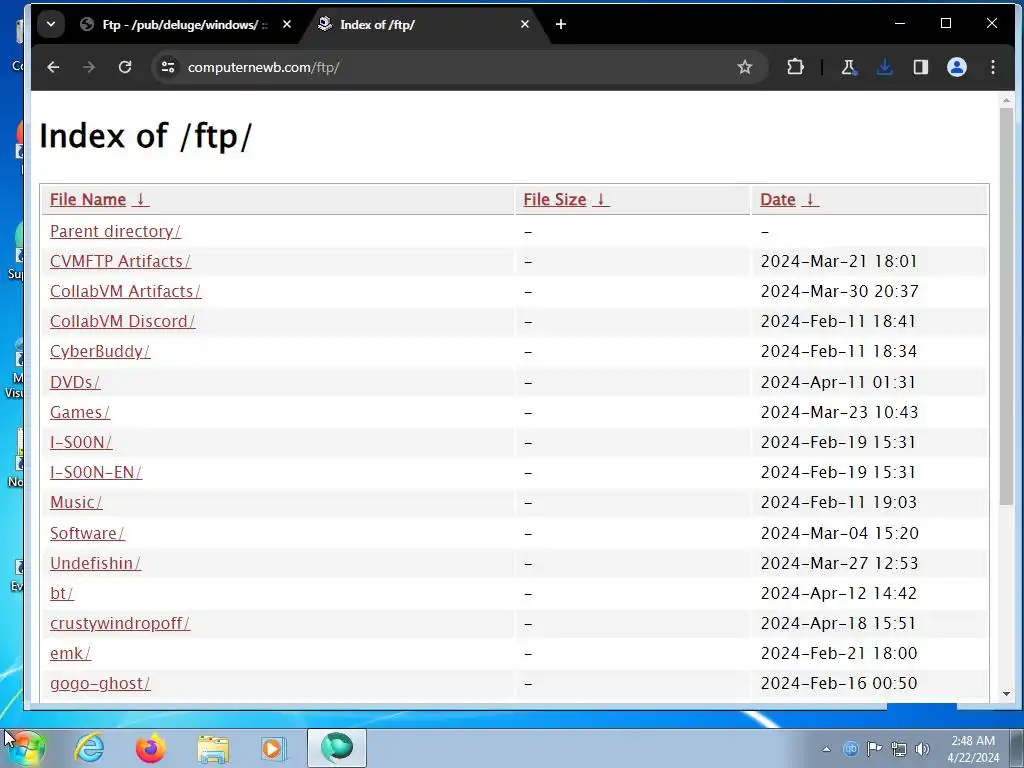Image resolution: width=1024 pixels, height=768 pixels.
Task: Click date 2024-Apr-18 15:51
Action: click(838, 623)
